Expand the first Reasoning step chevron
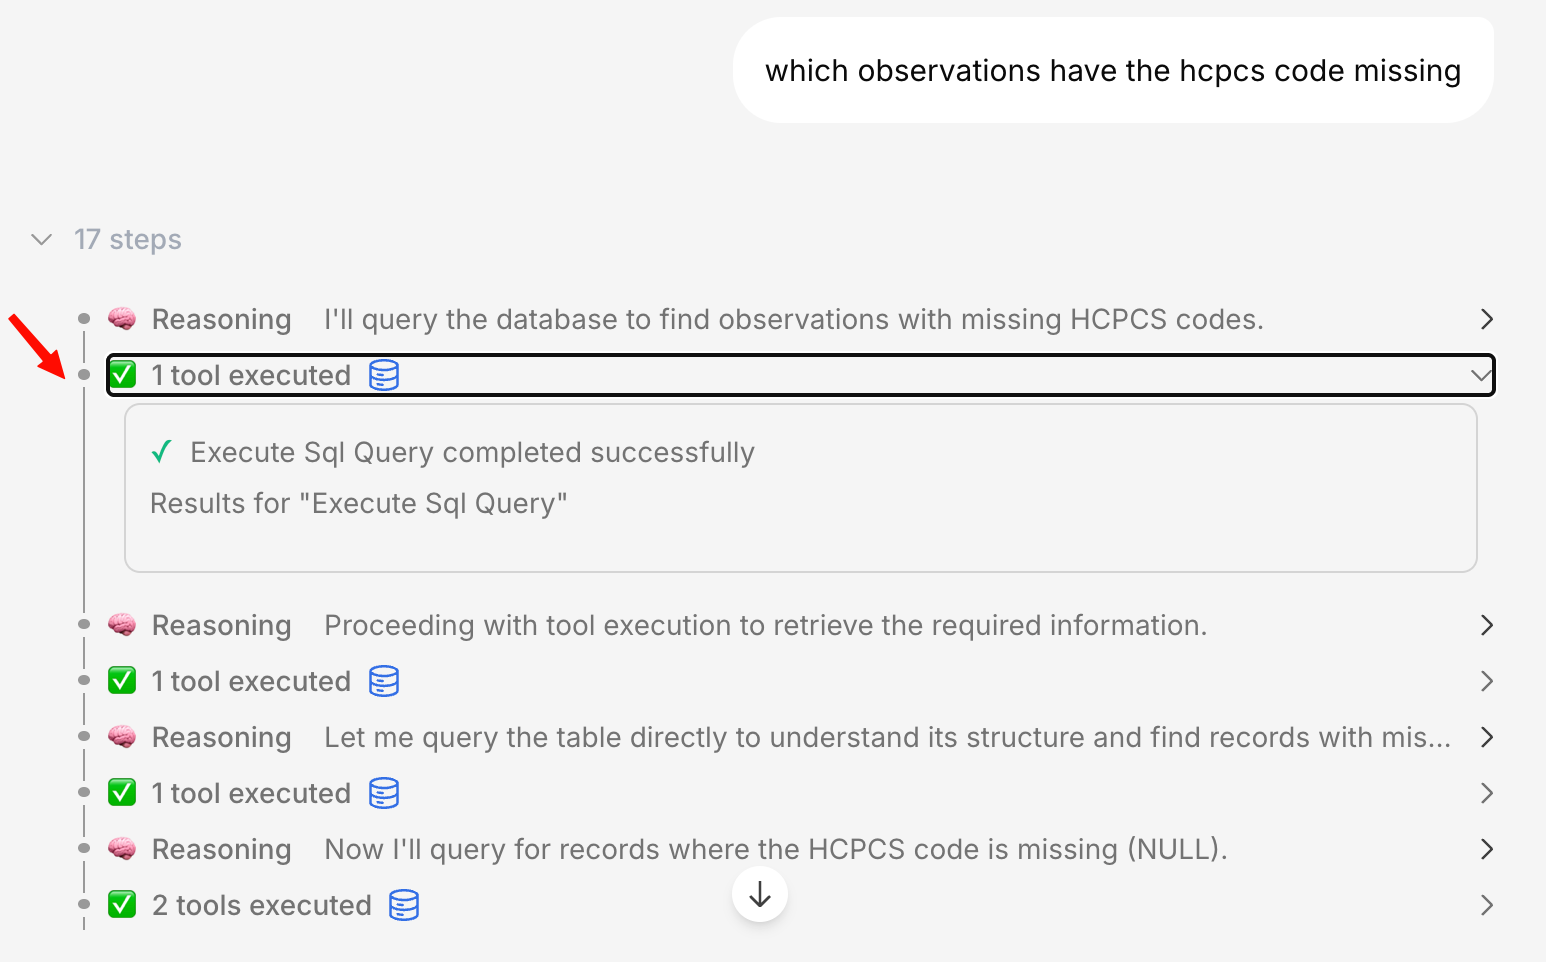Screen dimensions: 1546x962 point(1487,319)
